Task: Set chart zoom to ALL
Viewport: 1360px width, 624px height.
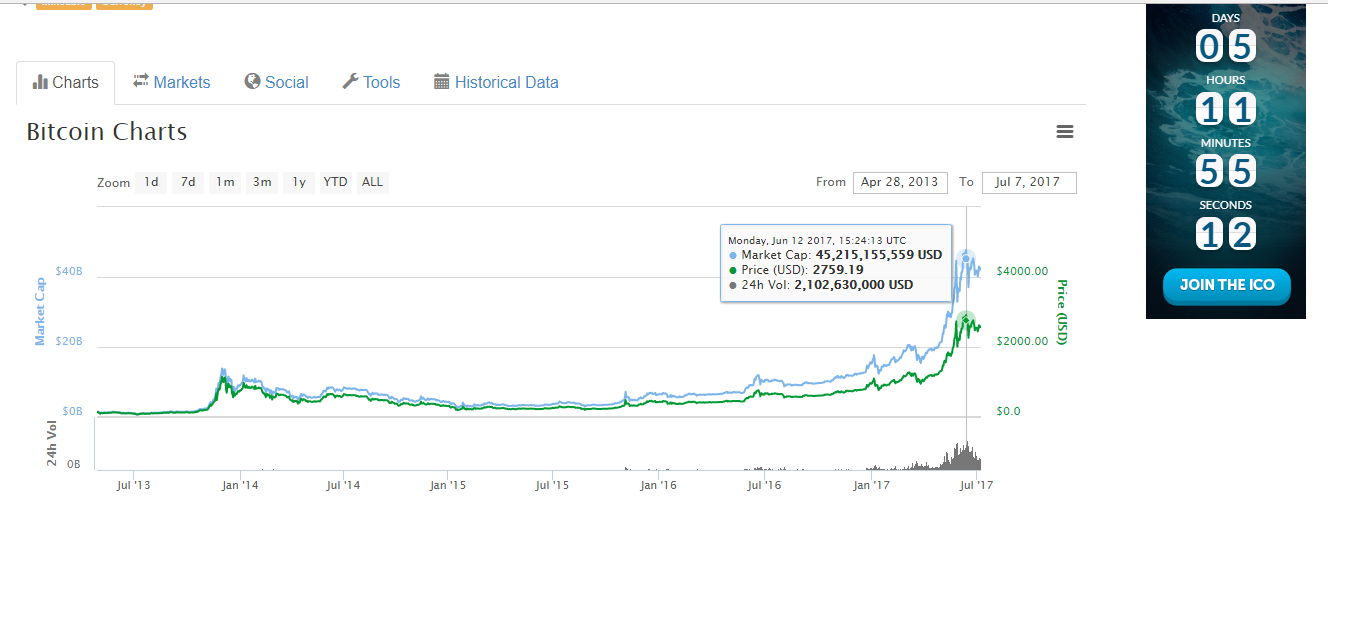Action: tap(372, 182)
